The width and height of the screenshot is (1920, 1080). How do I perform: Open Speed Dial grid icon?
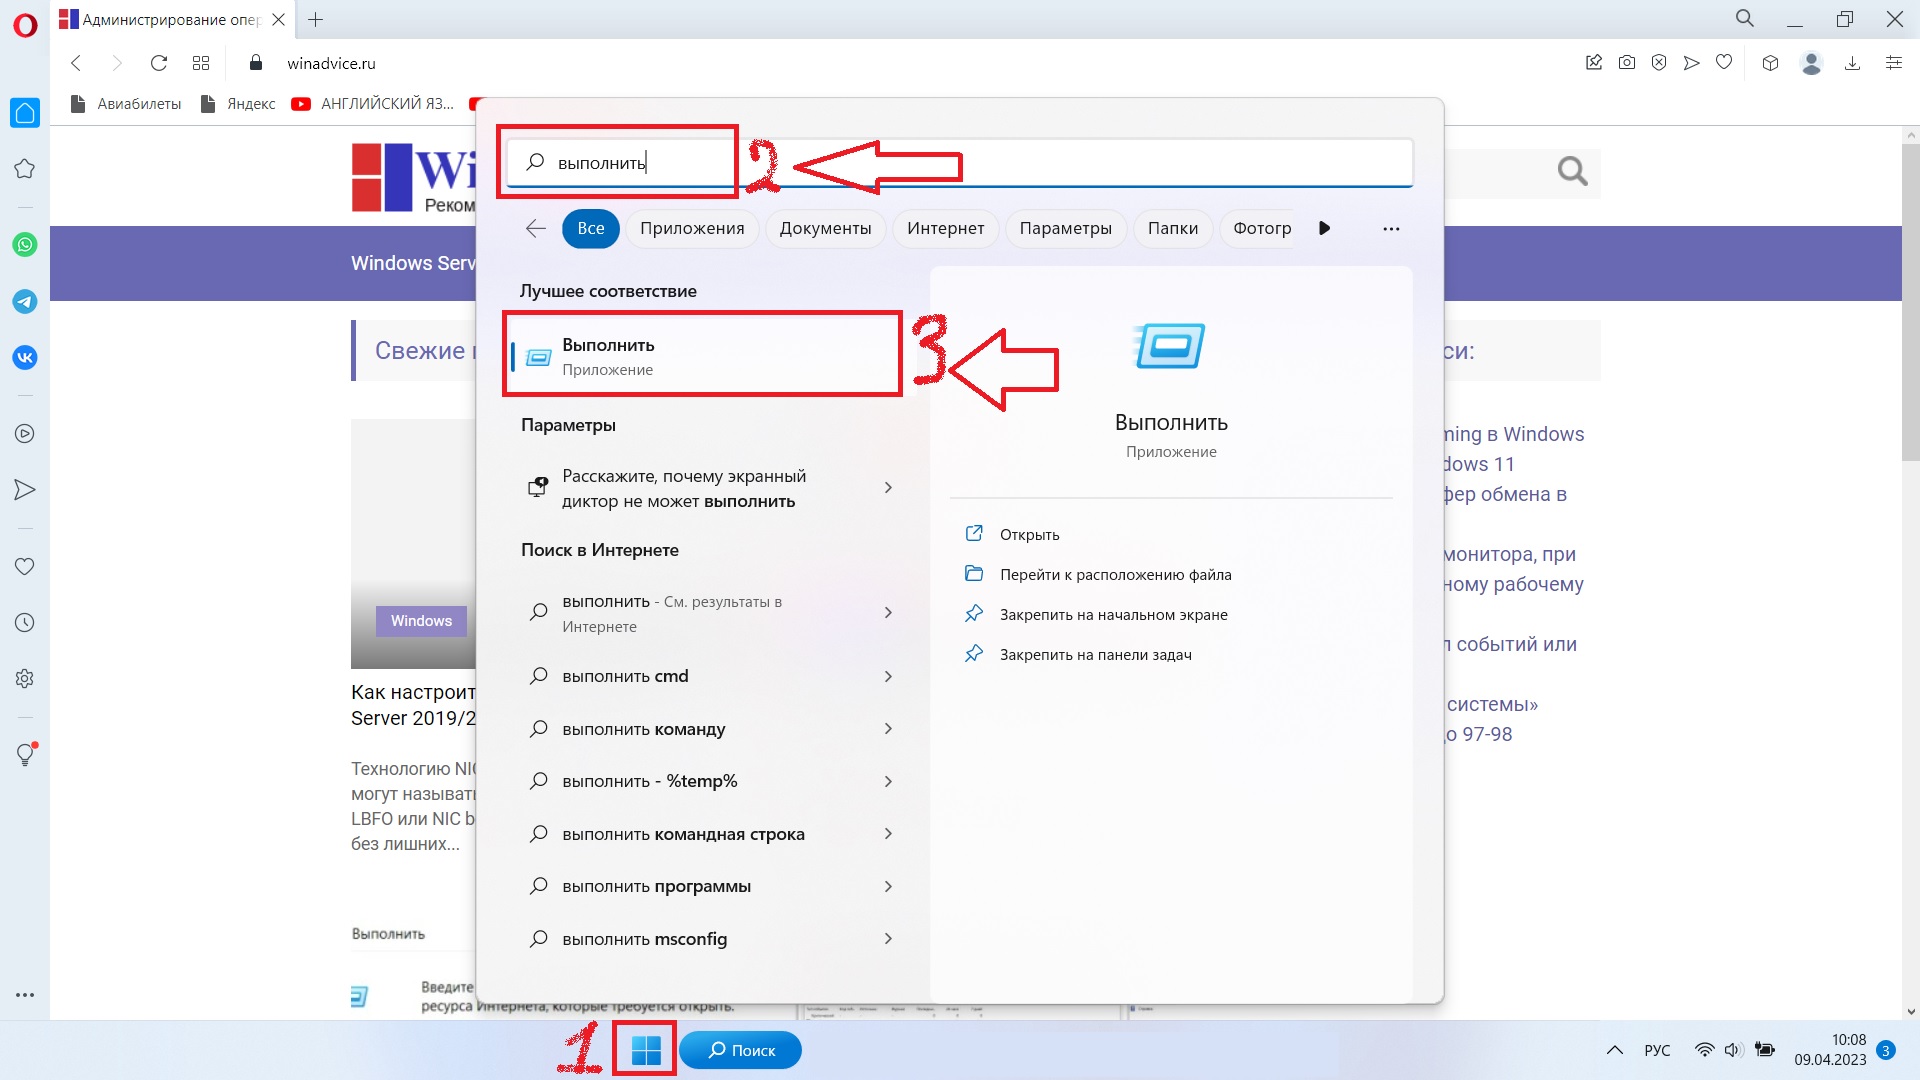pos(201,63)
